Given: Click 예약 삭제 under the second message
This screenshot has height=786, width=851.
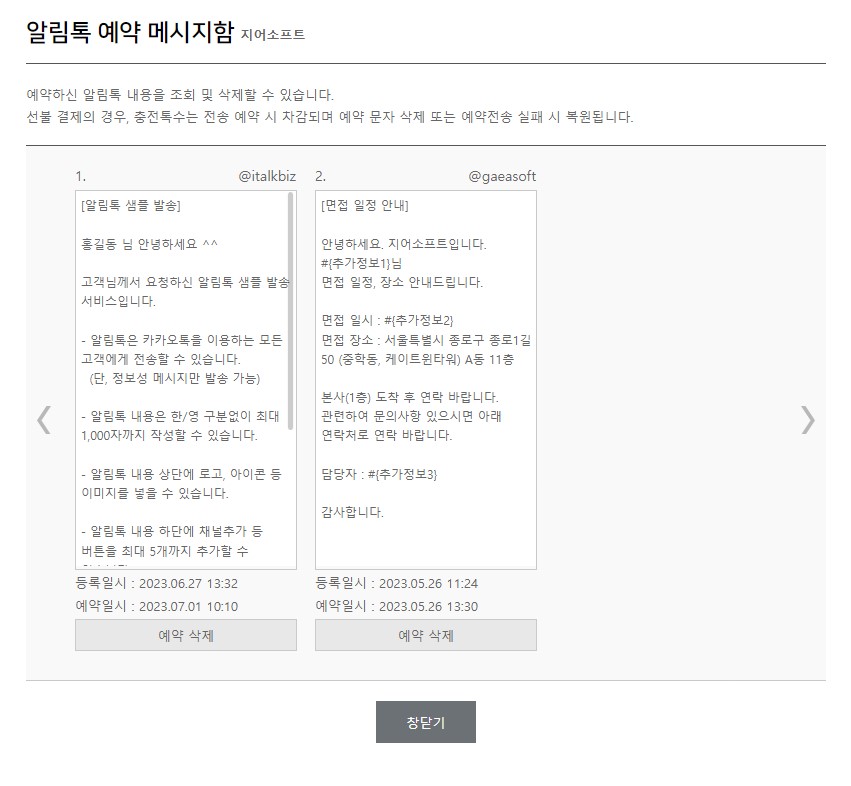Looking at the screenshot, I should (425, 634).
